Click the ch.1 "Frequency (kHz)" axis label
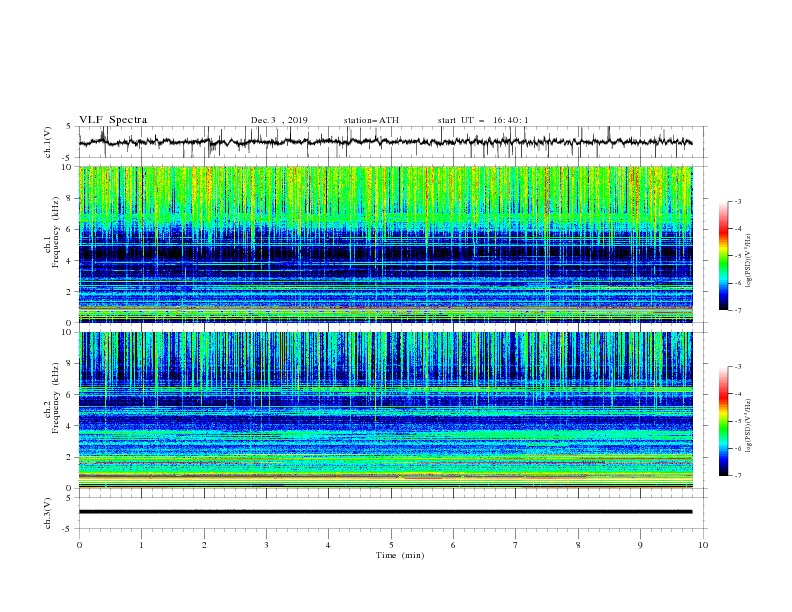Image resolution: width=792 pixels, height=612 pixels. coord(55,233)
